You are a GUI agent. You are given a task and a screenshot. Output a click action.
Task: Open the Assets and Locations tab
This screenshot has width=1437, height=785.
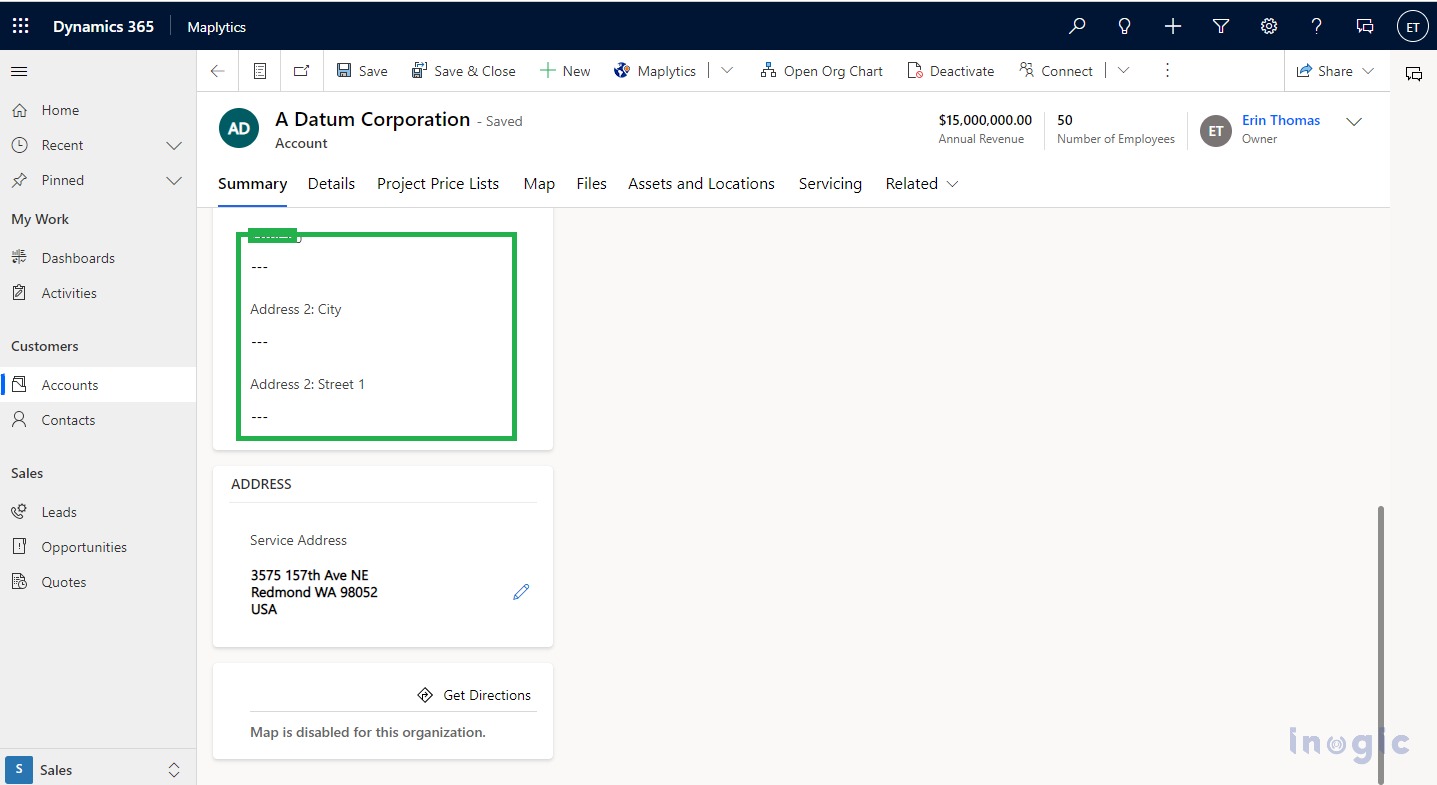[701, 184]
